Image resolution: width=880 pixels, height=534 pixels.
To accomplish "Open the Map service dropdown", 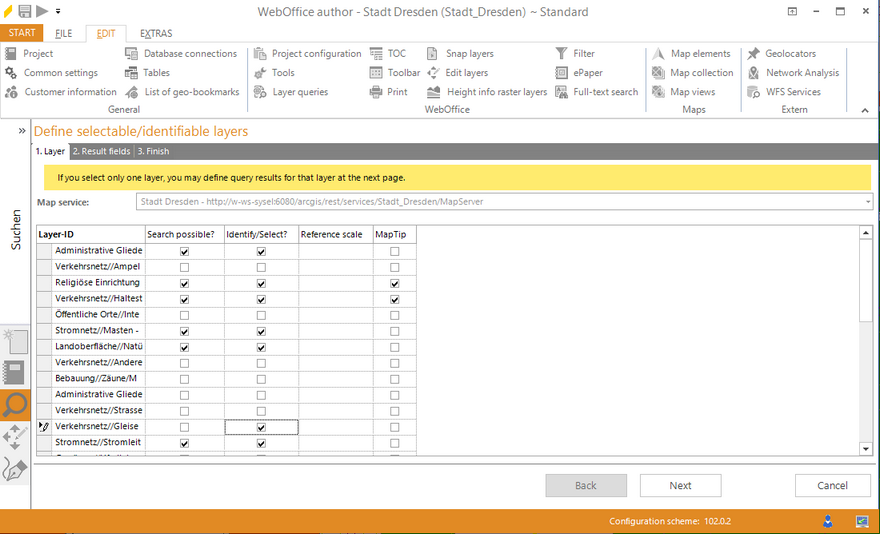I will tap(868, 202).
